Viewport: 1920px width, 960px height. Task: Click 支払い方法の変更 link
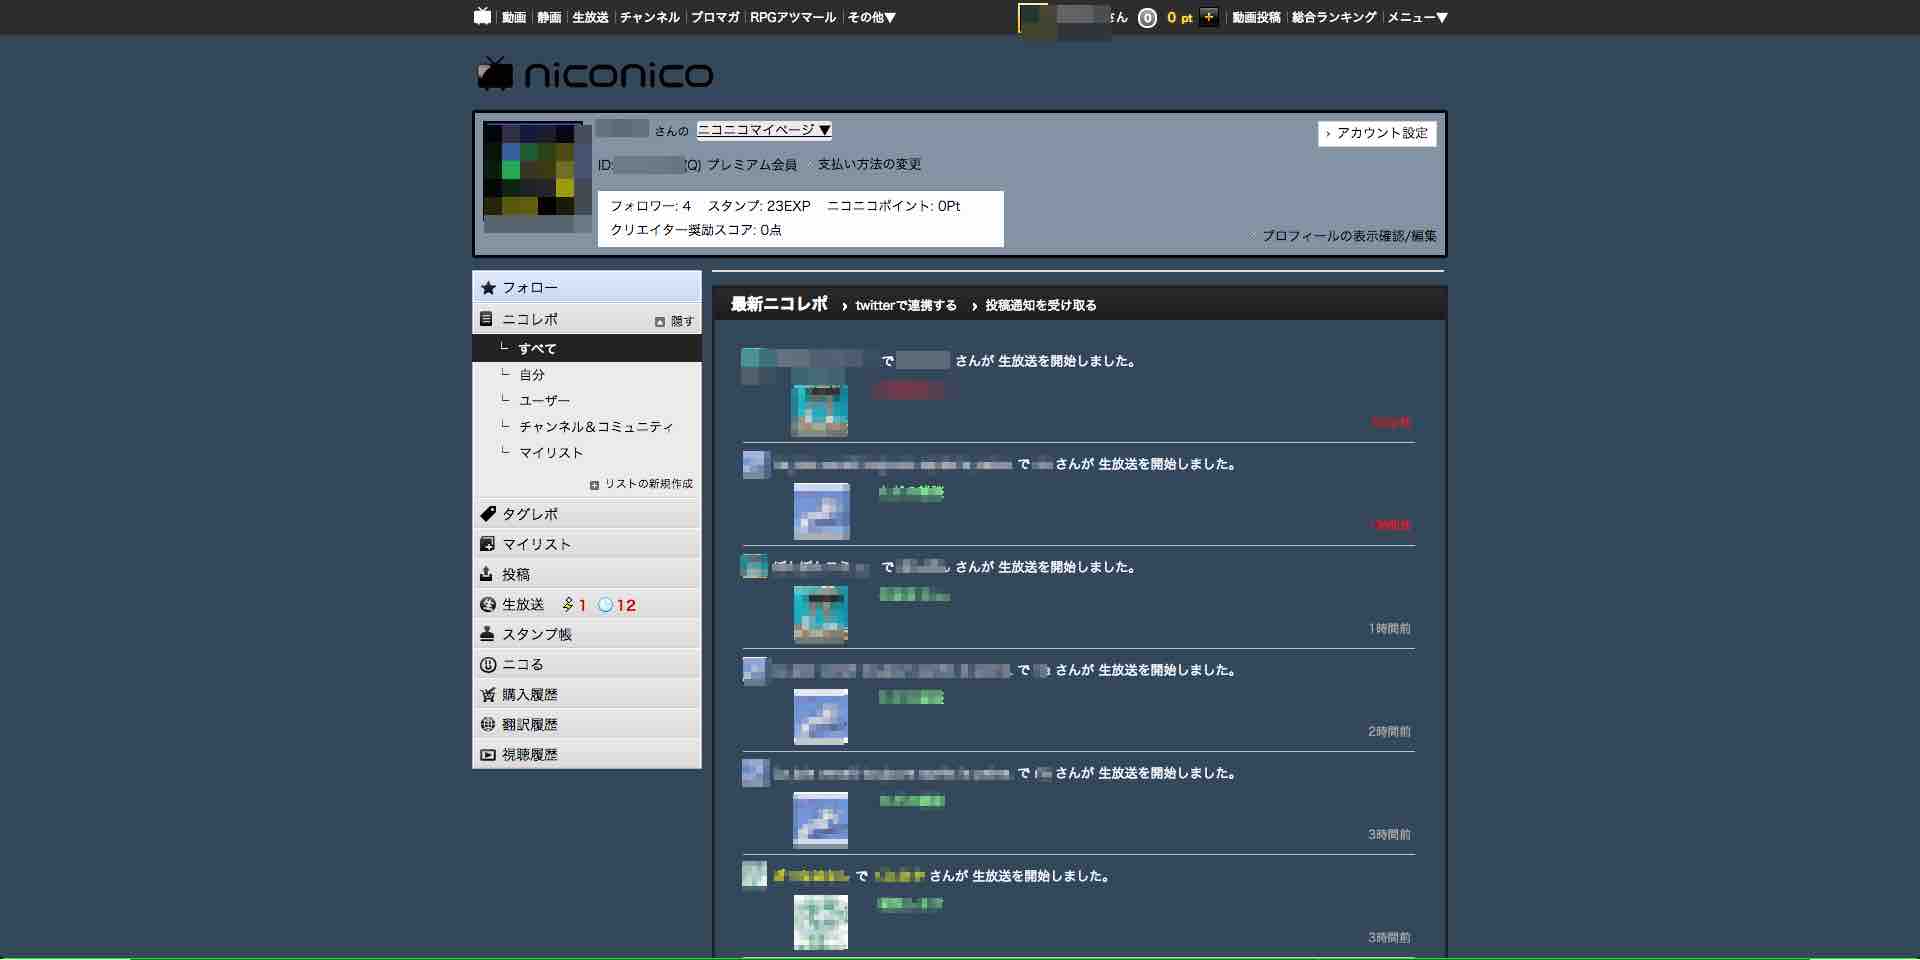click(869, 164)
